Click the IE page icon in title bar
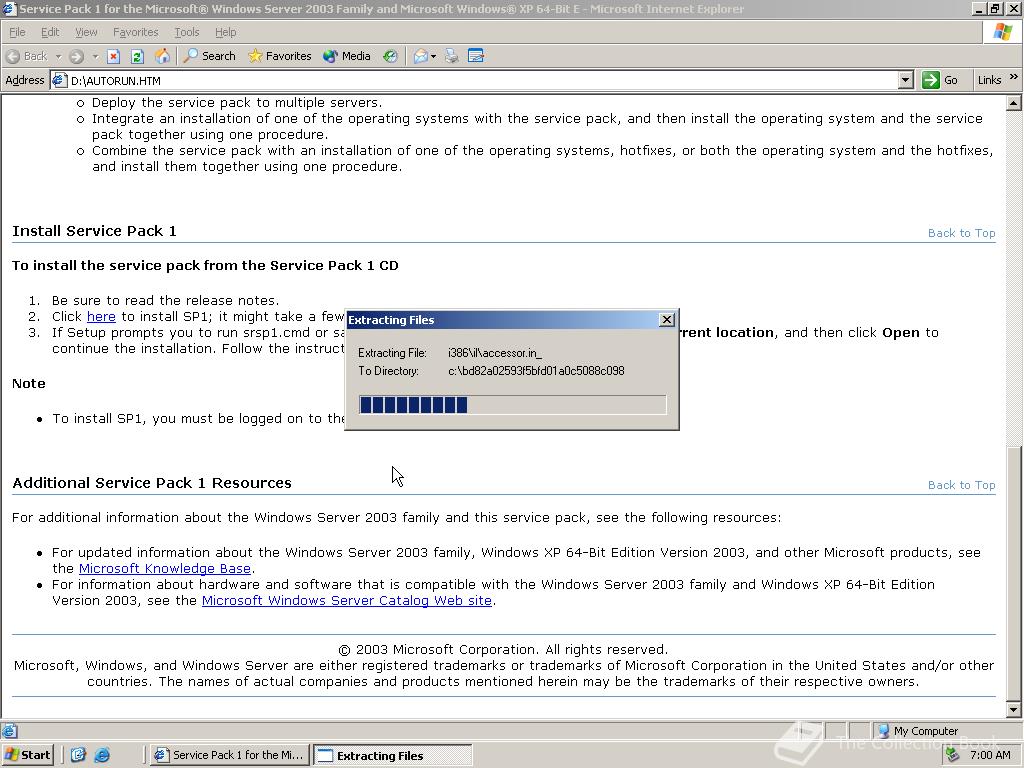 click(8, 8)
